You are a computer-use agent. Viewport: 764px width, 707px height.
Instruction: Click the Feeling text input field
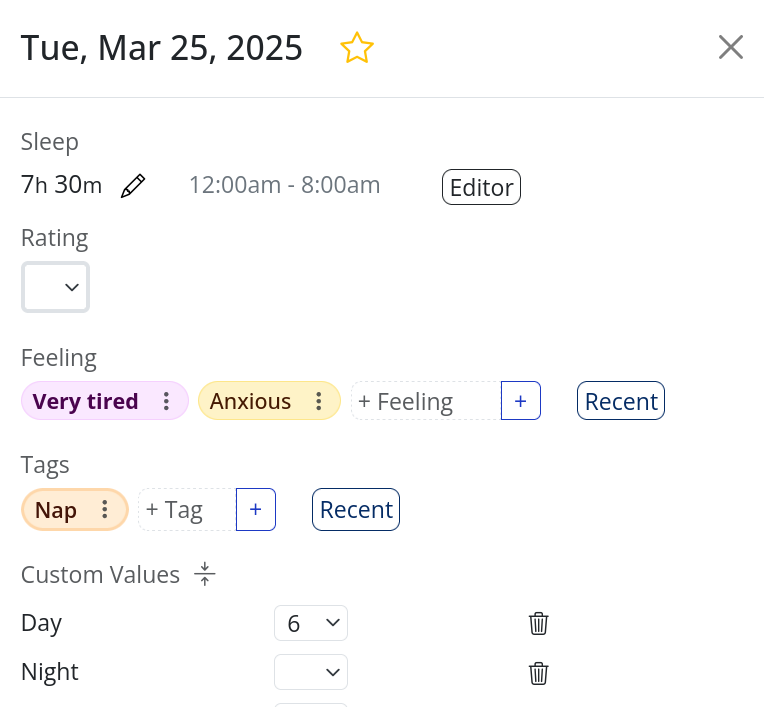click(424, 401)
